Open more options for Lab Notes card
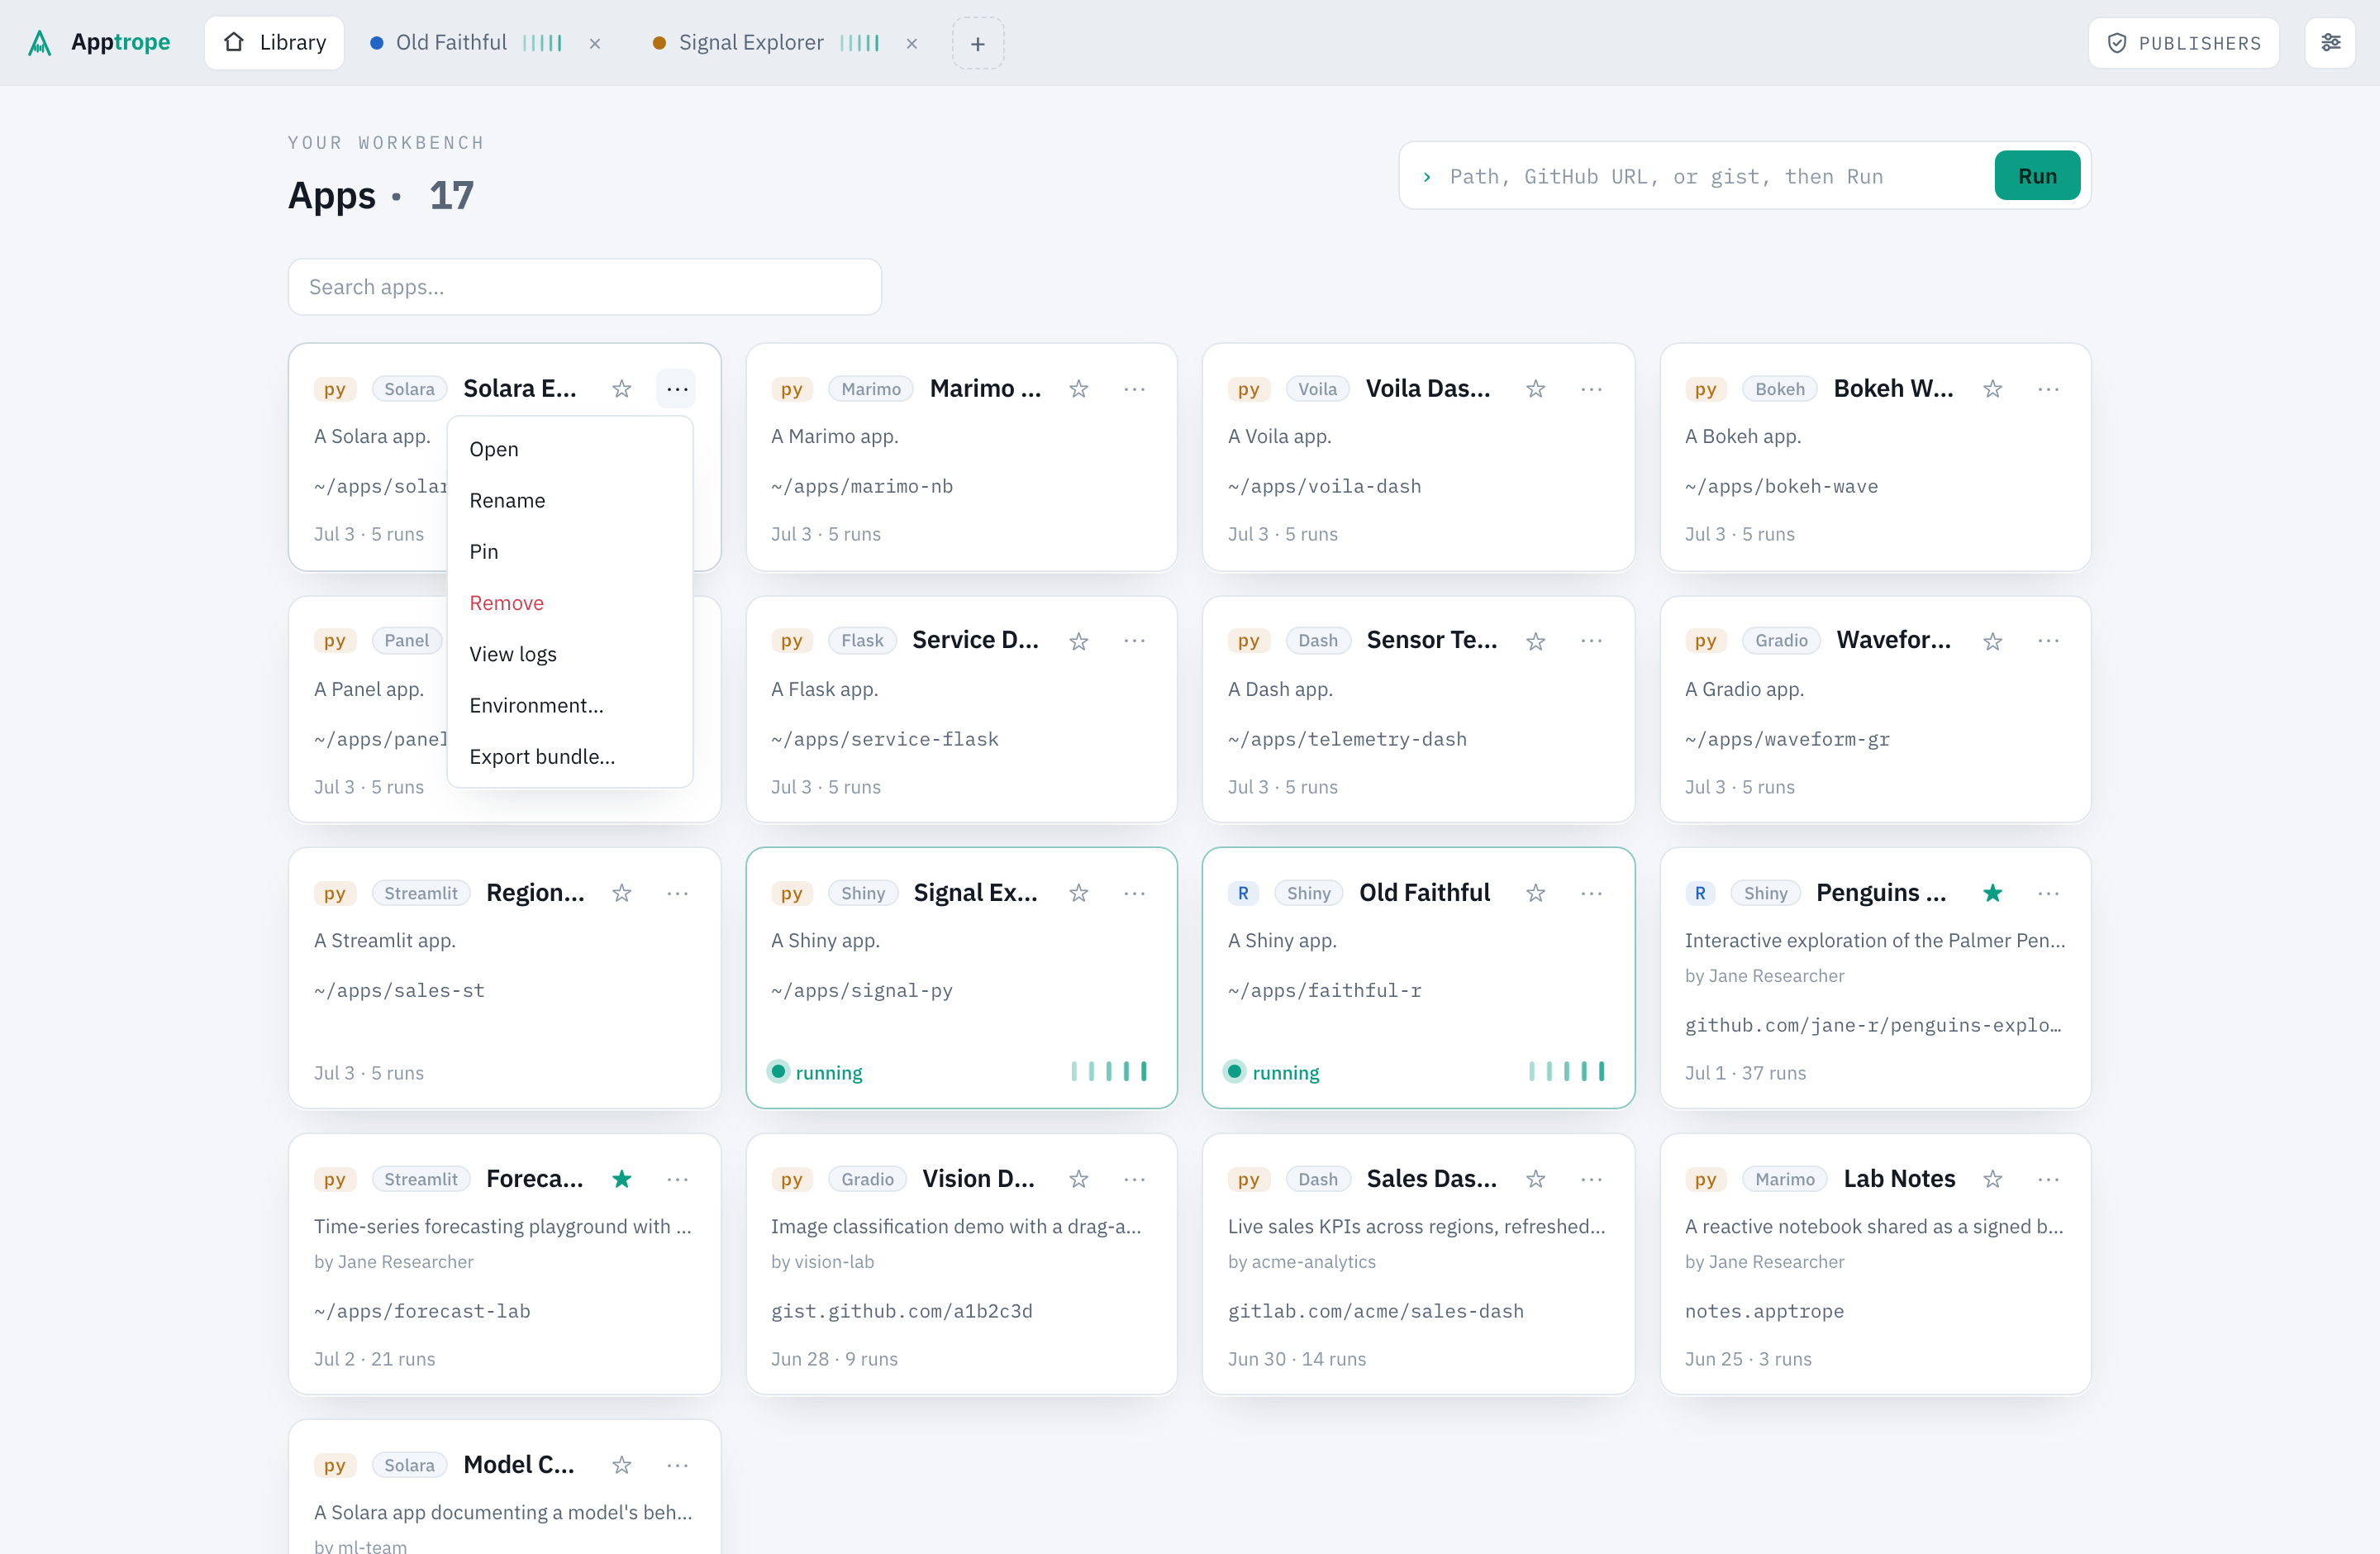The width and height of the screenshot is (2380, 1554). (2048, 1178)
